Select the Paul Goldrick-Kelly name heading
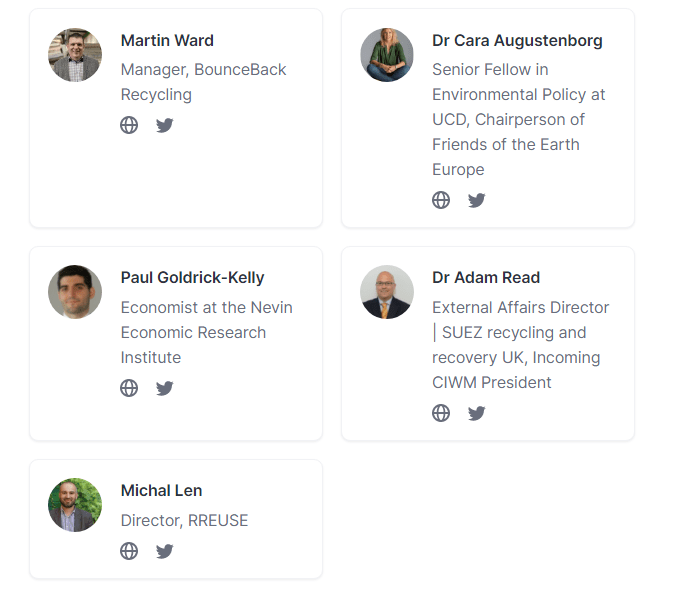This screenshot has height=598, width=680. click(x=192, y=277)
